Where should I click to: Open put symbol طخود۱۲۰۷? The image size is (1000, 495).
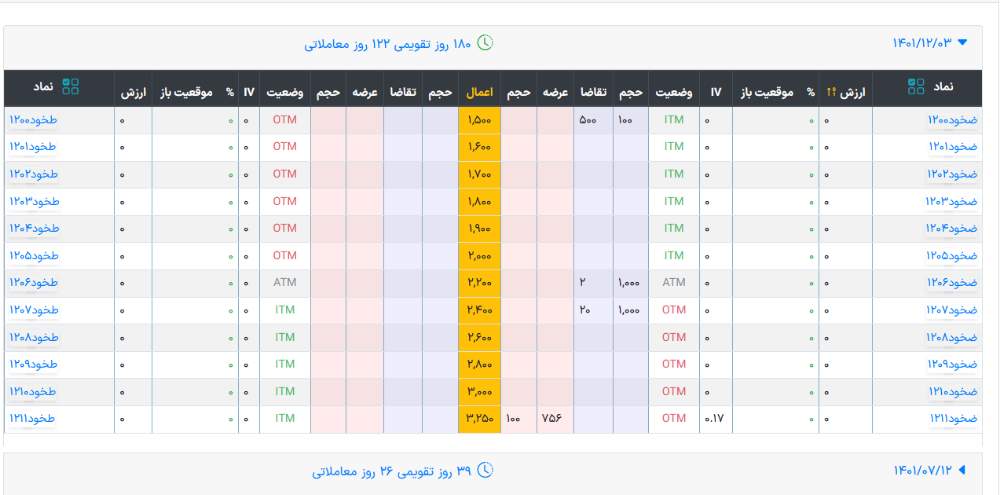tap(33, 310)
